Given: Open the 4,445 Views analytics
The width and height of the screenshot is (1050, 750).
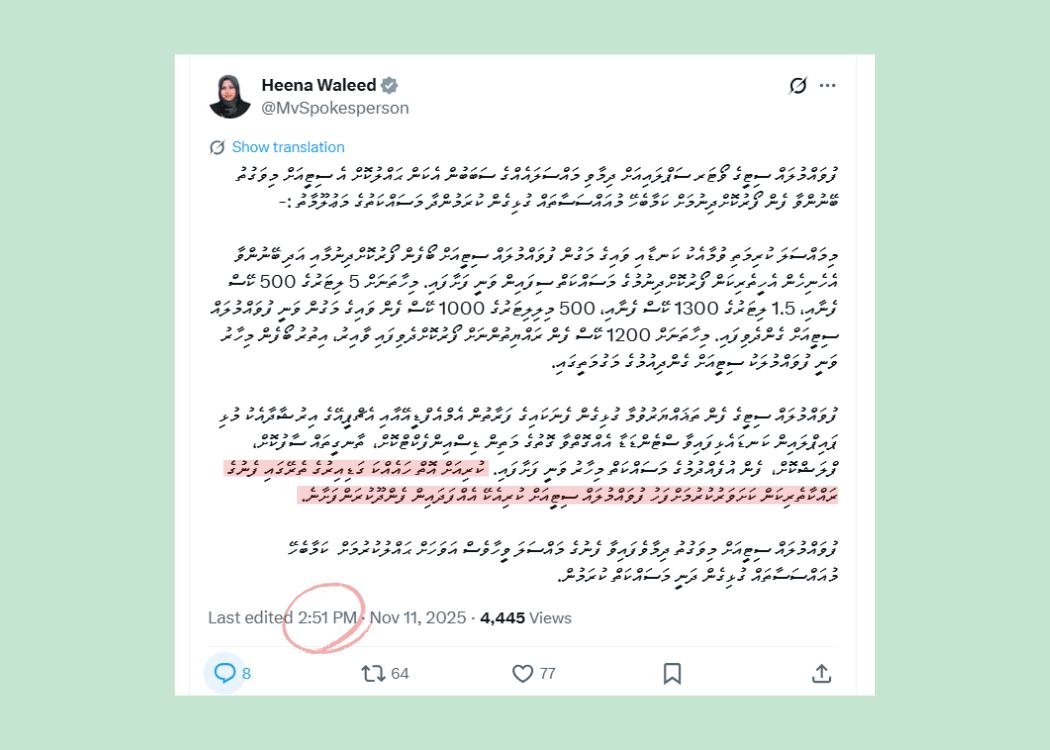Looking at the screenshot, I should (526, 617).
